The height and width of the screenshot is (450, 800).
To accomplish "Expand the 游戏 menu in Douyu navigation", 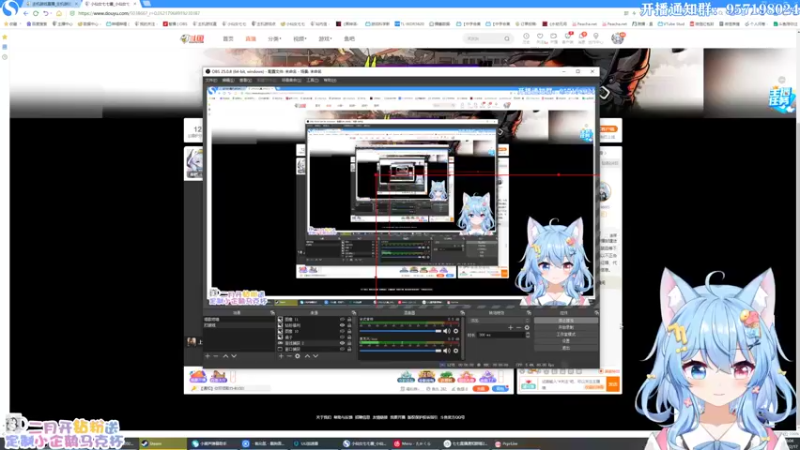I will pyautogui.click(x=324, y=39).
